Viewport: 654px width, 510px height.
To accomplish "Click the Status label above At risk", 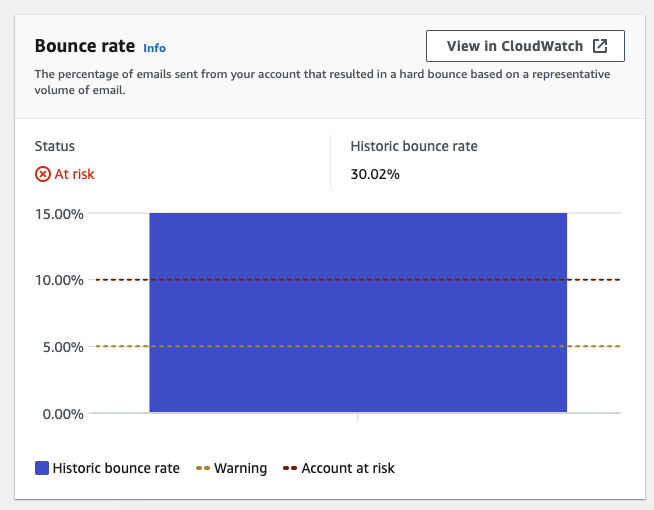I will [x=55, y=146].
